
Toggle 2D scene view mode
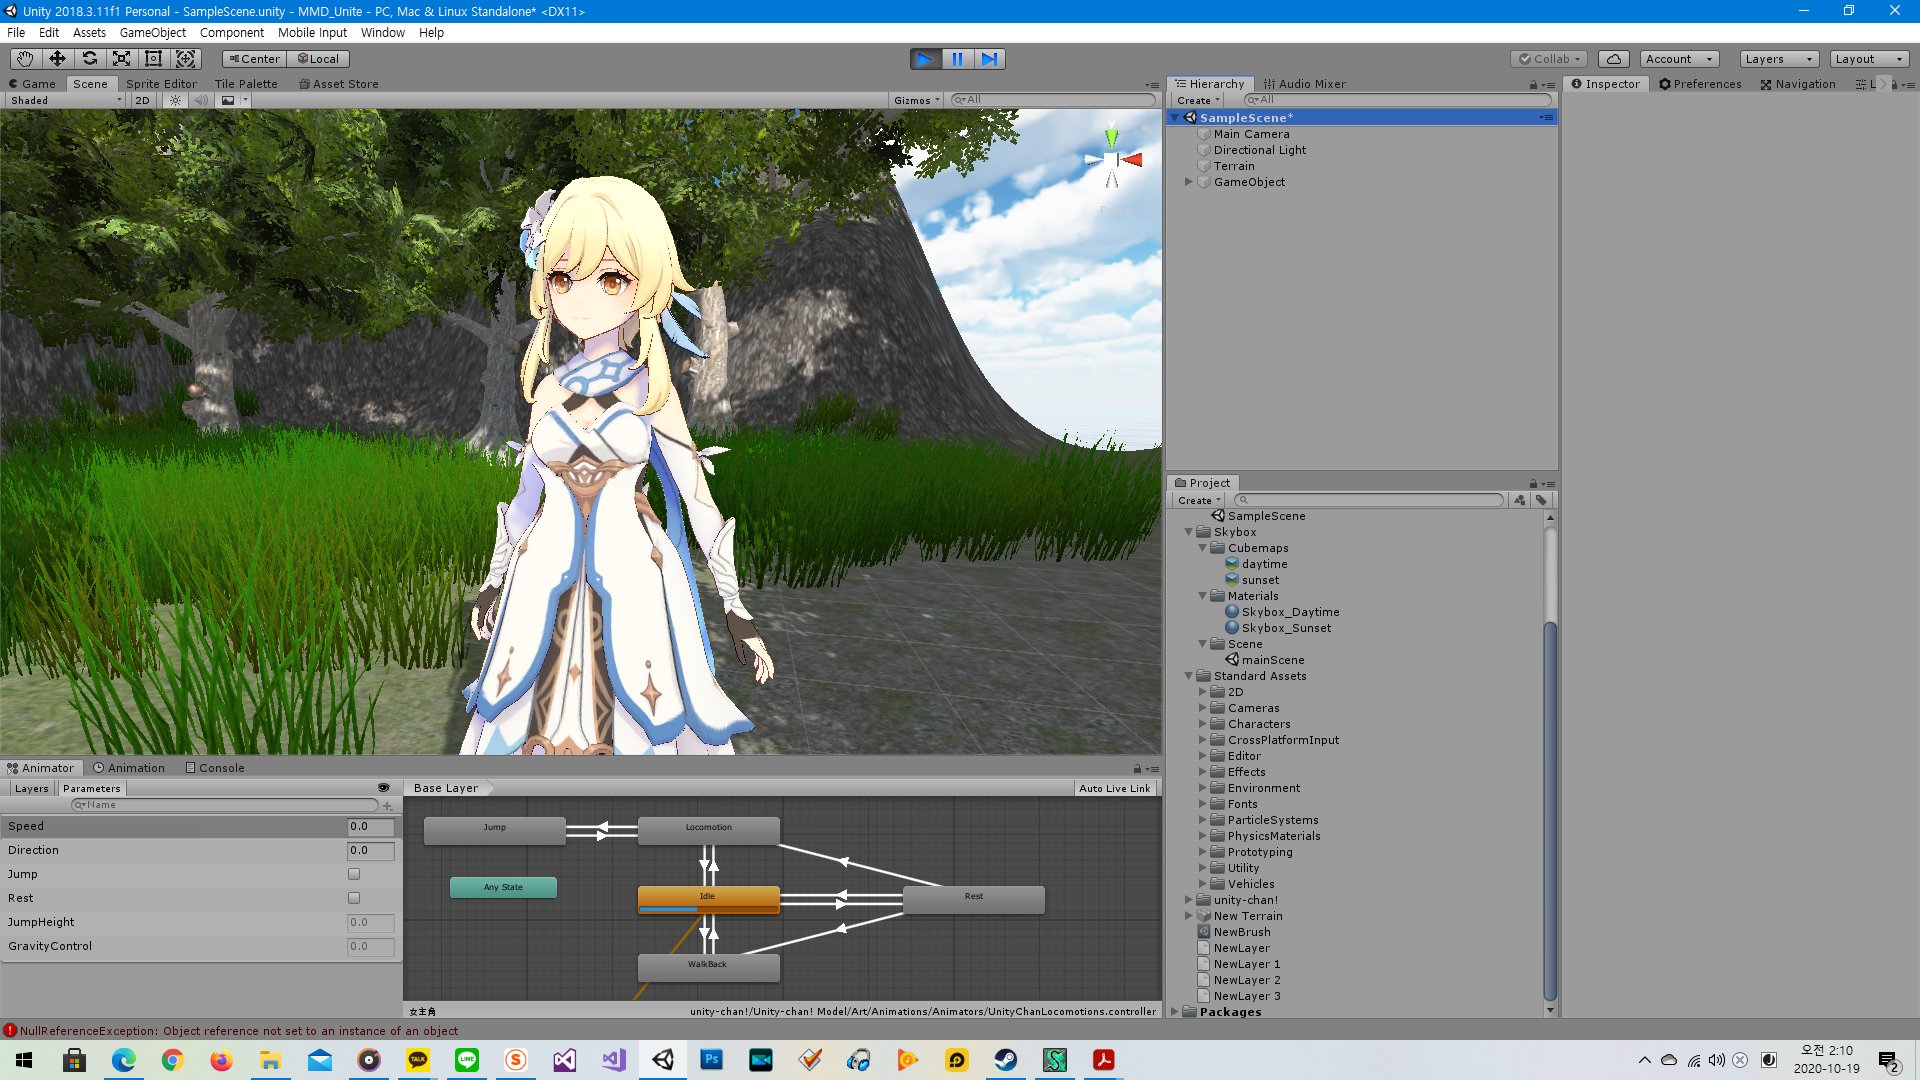click(142, 100)
